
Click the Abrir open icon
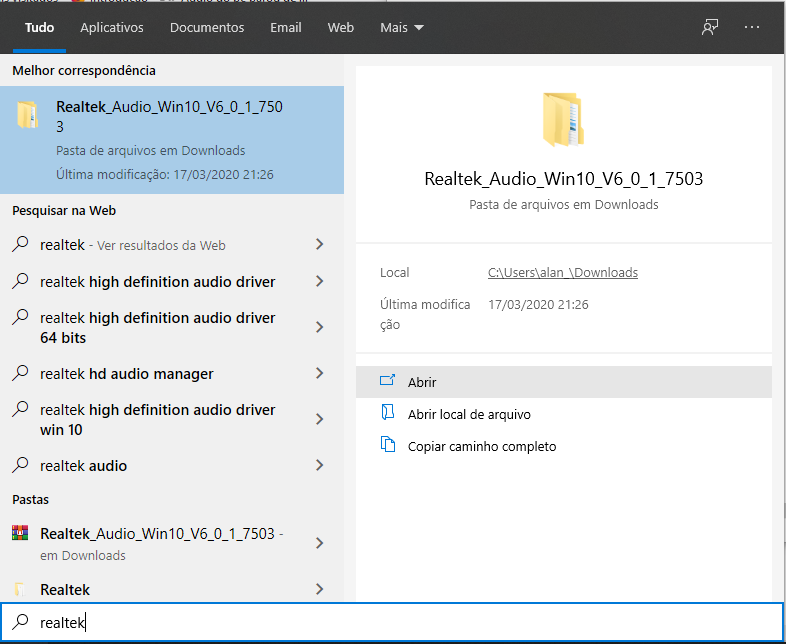pos(387,381)
